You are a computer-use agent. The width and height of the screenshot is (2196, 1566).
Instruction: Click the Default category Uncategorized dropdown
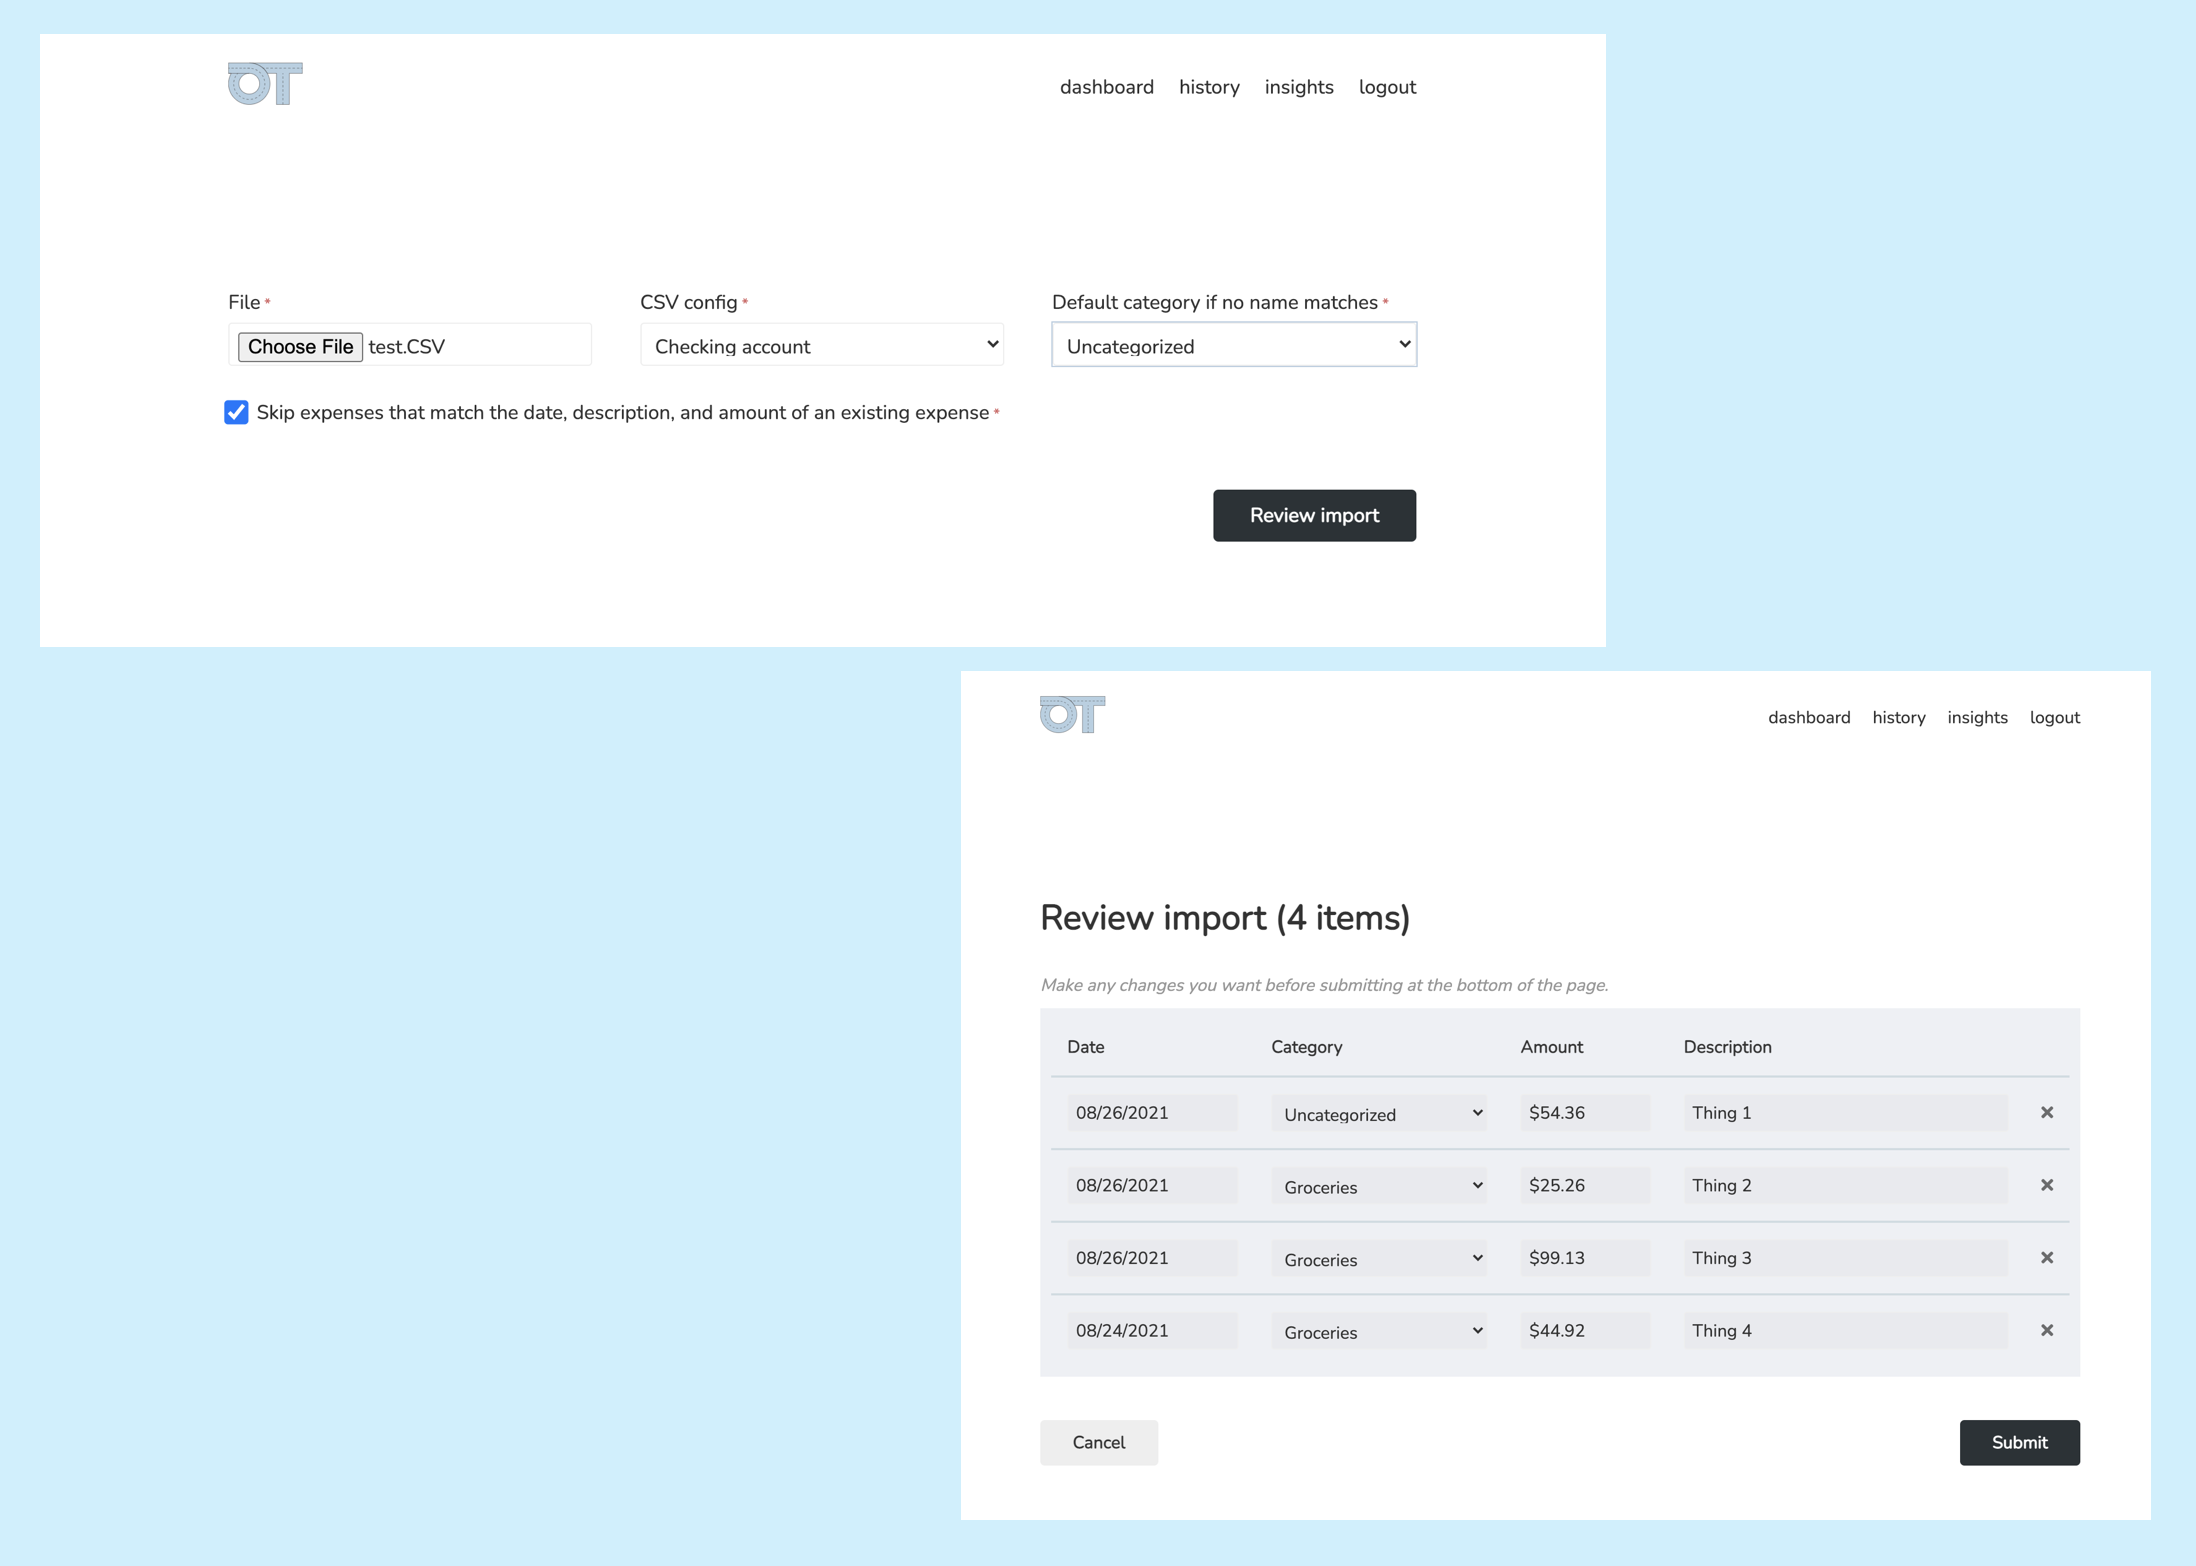1234,346
